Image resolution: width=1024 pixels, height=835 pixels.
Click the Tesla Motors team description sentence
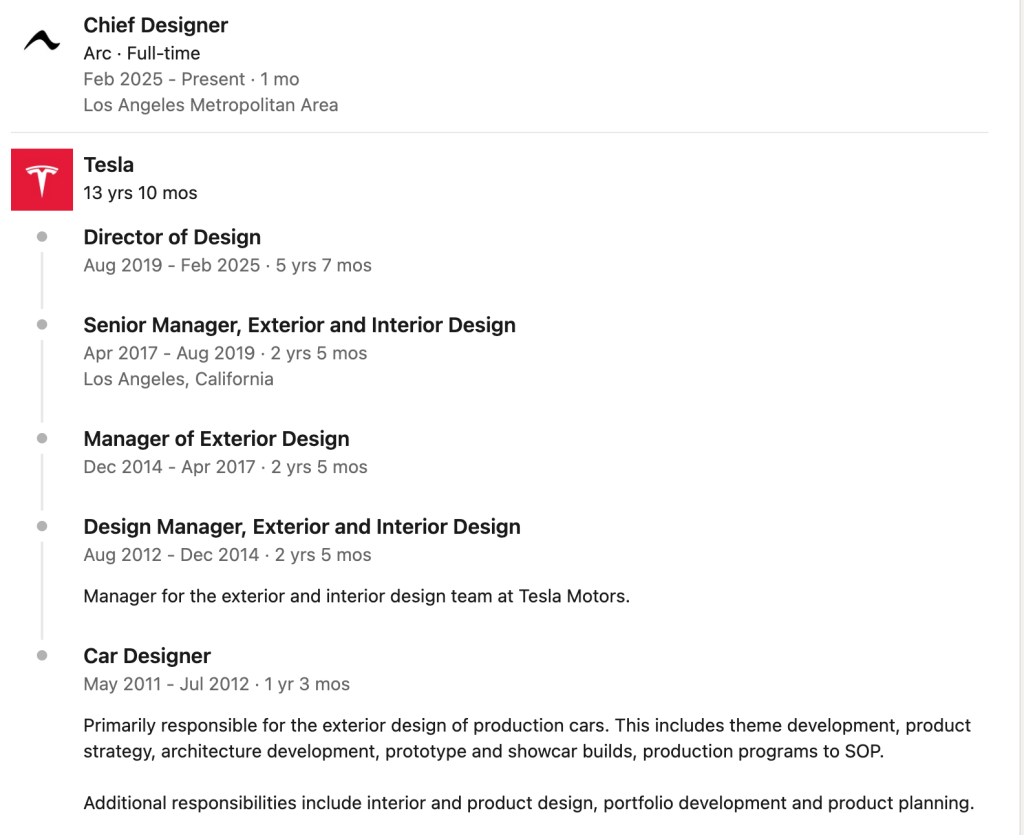tap(356, 597)
